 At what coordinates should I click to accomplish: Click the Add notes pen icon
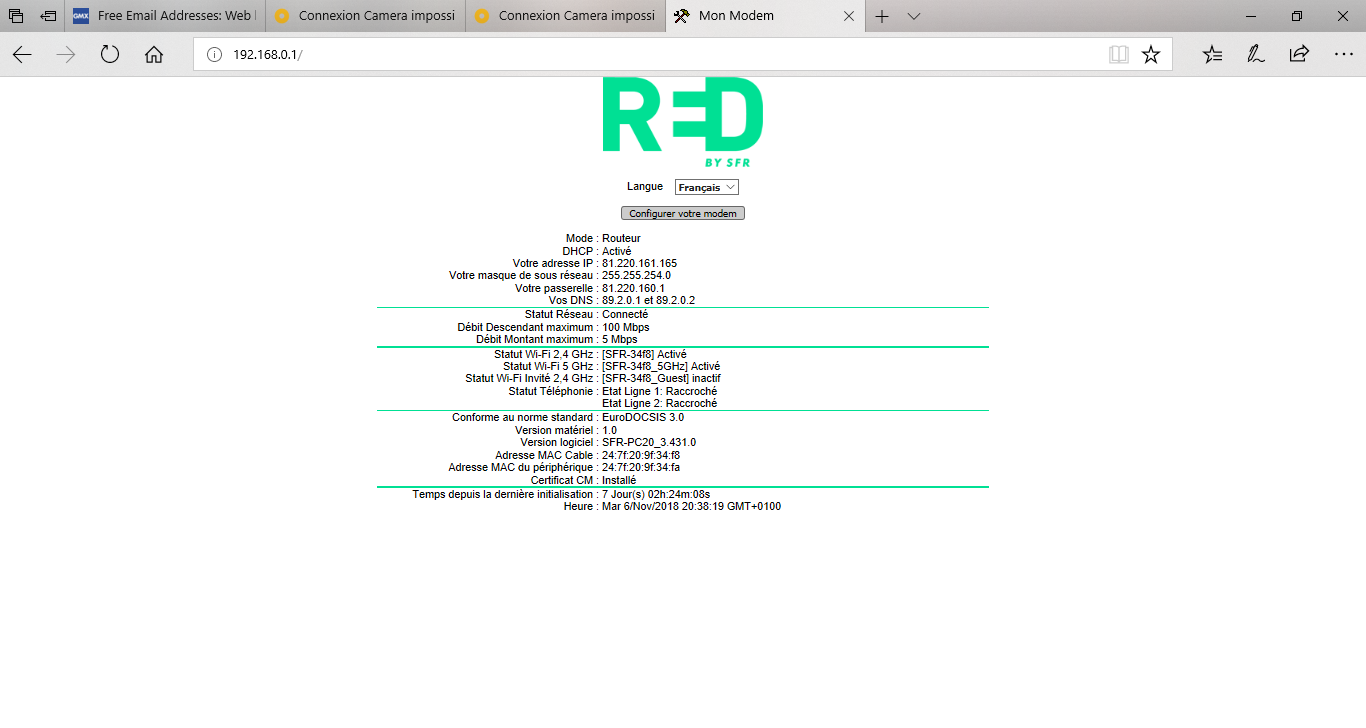click(x=1256, y=55)
